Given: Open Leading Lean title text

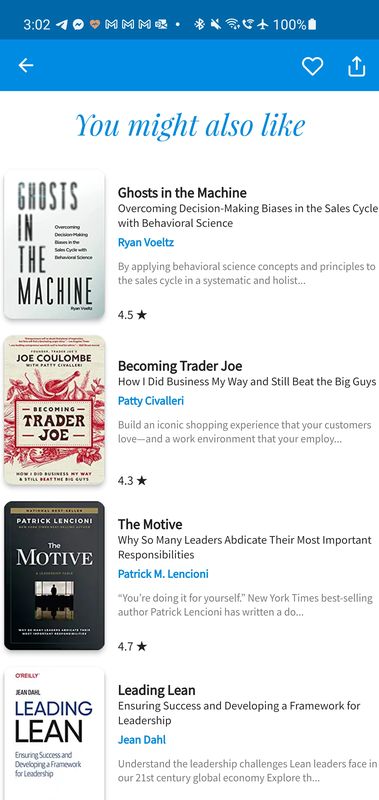Looking at the screenshot, I should coord(157,690).
